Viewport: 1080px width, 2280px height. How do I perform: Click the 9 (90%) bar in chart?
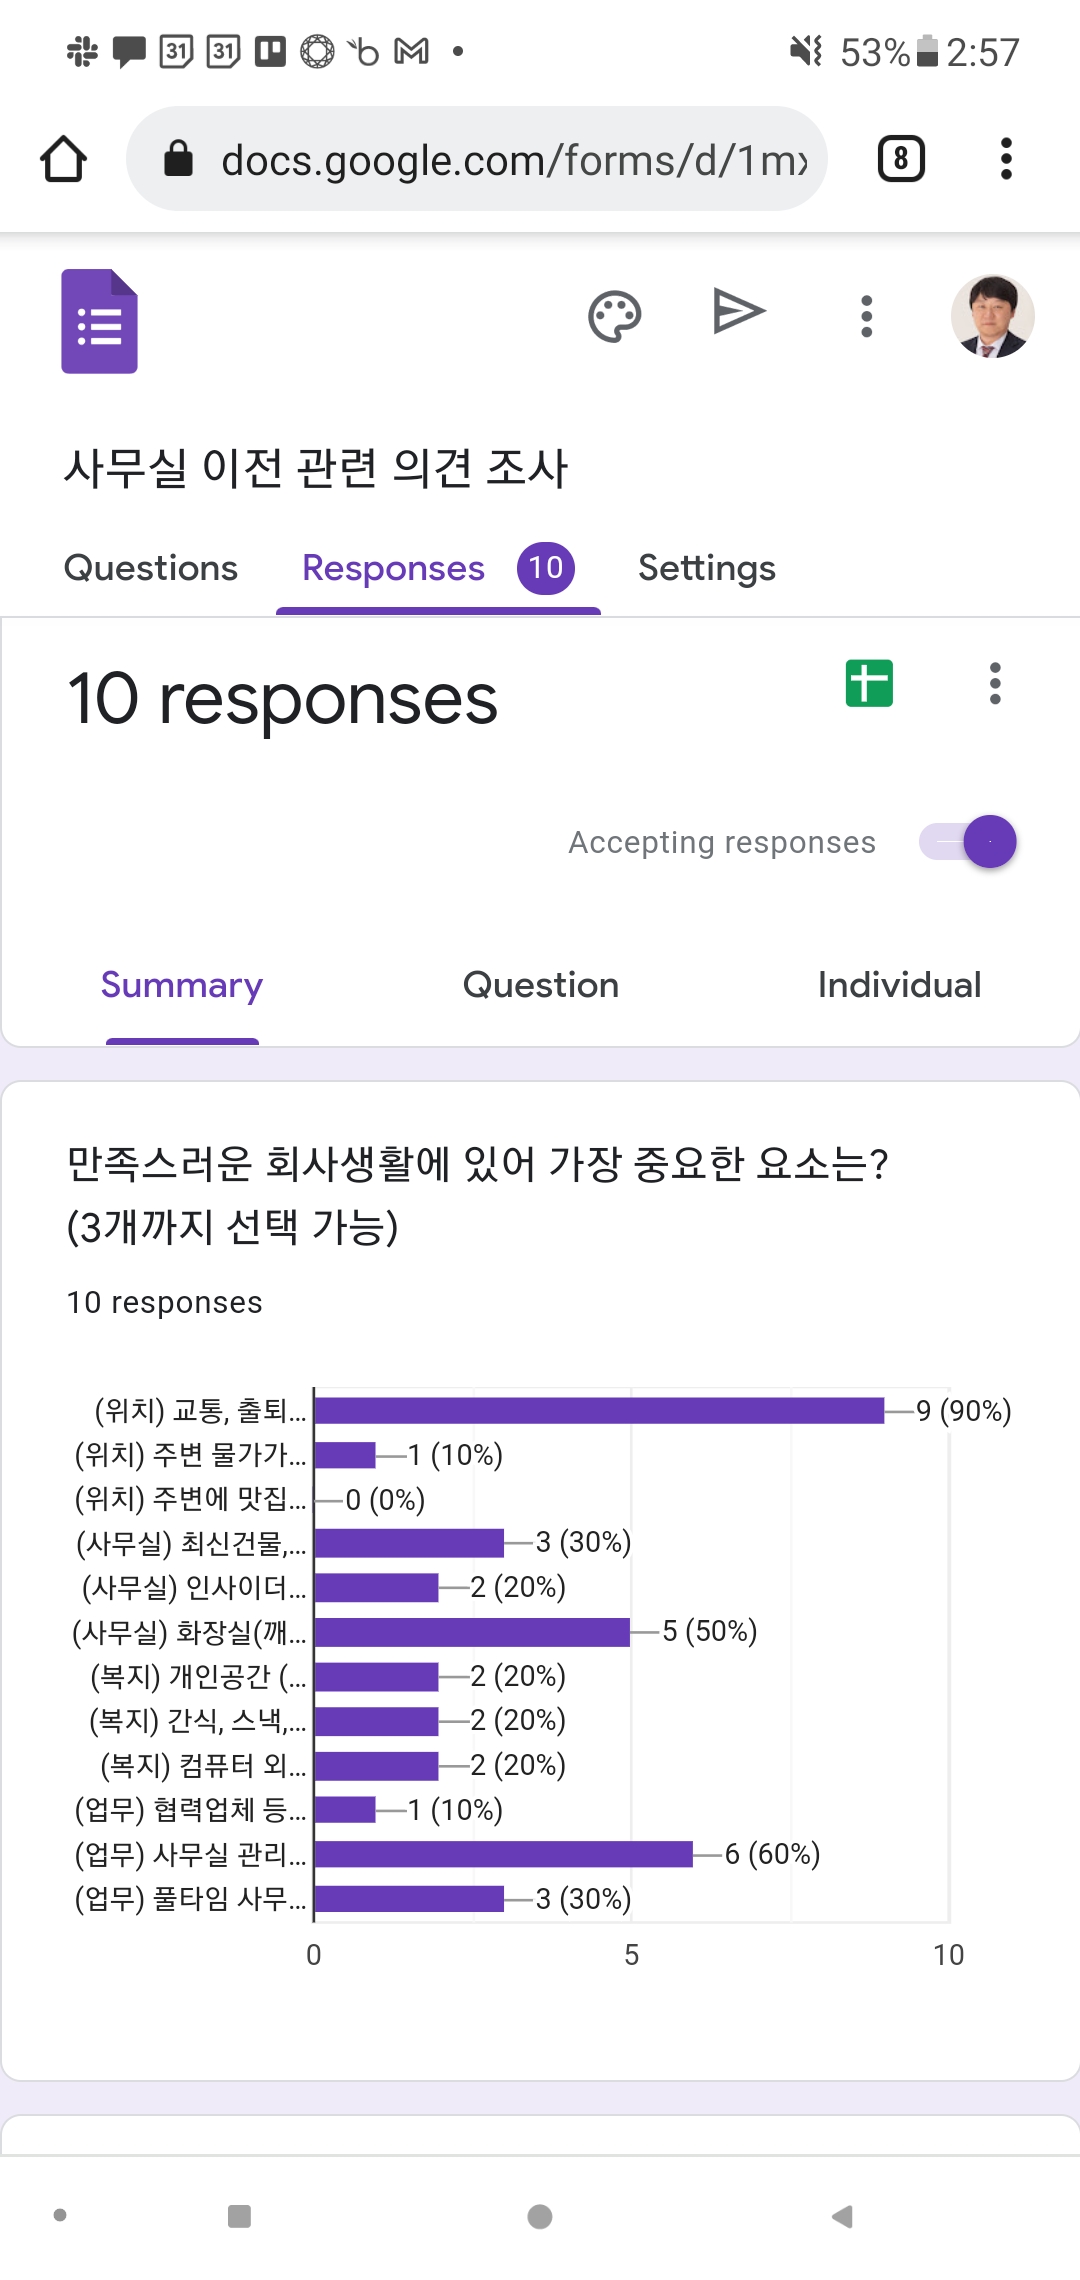click(598, 1411)
